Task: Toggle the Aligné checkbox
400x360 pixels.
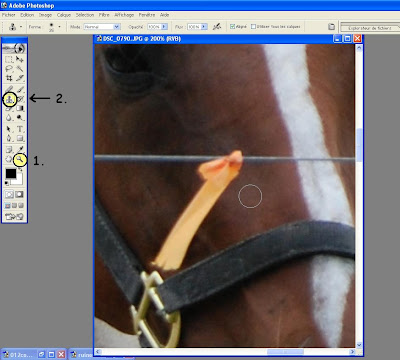Action: (x=232, y=26)
